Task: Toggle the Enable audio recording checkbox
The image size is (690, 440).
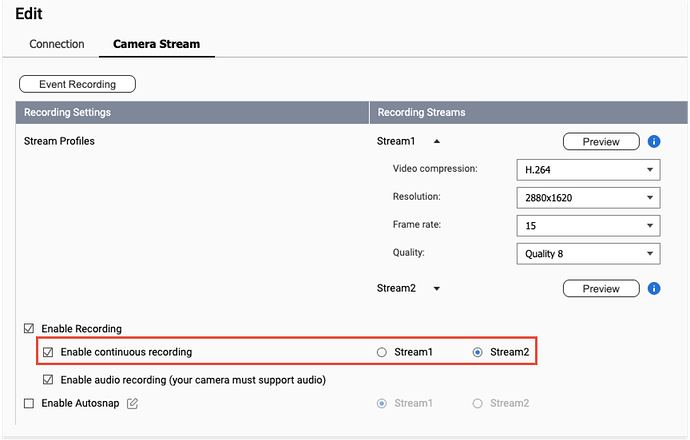Action: click(48, 380)
